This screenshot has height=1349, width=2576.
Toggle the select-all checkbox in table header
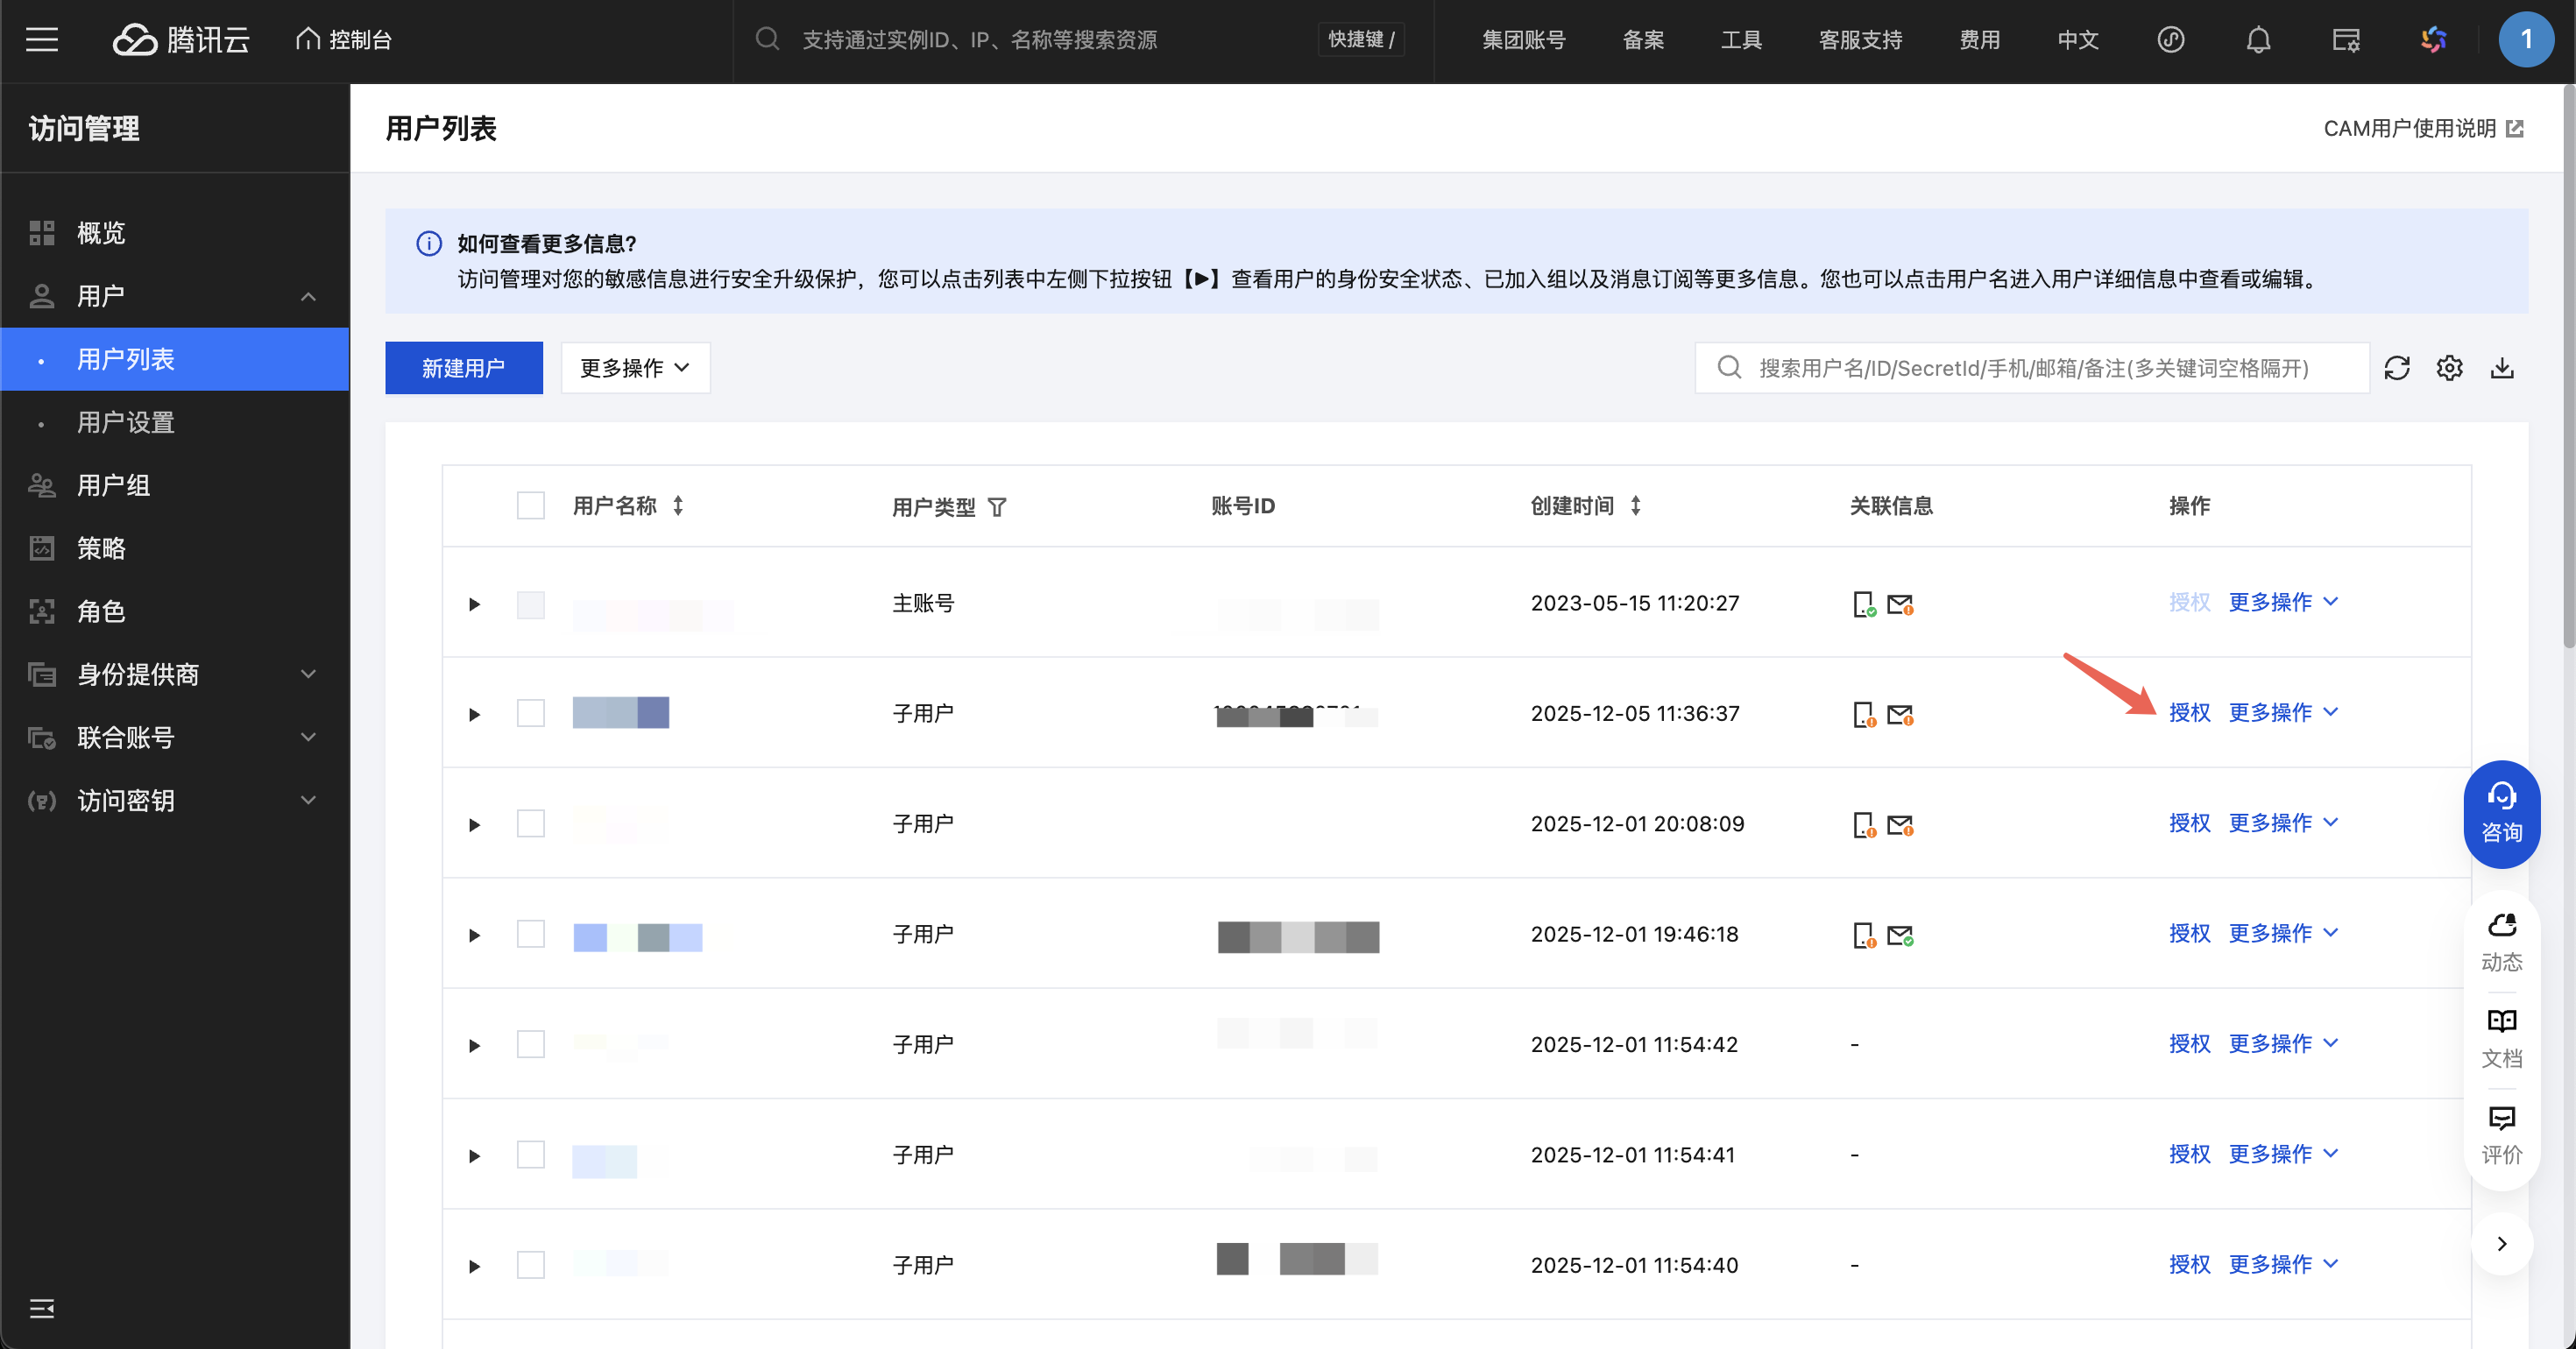(530, 506)
